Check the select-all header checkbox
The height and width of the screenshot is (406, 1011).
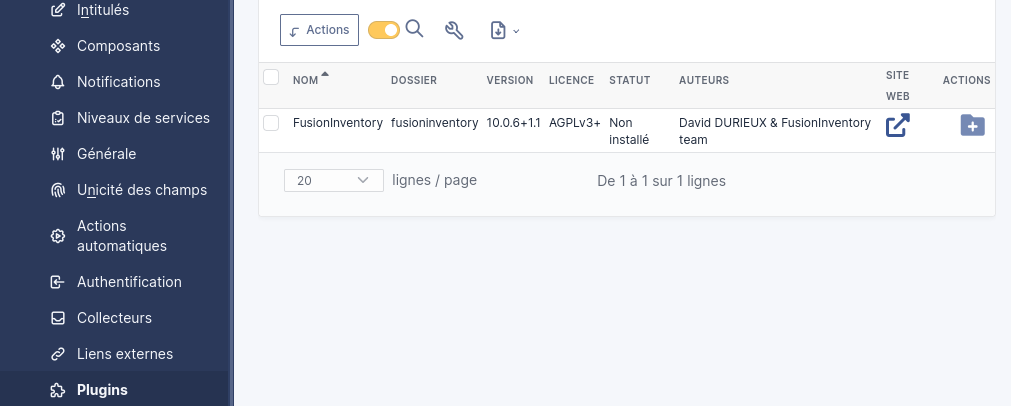(x=271, y=77)
